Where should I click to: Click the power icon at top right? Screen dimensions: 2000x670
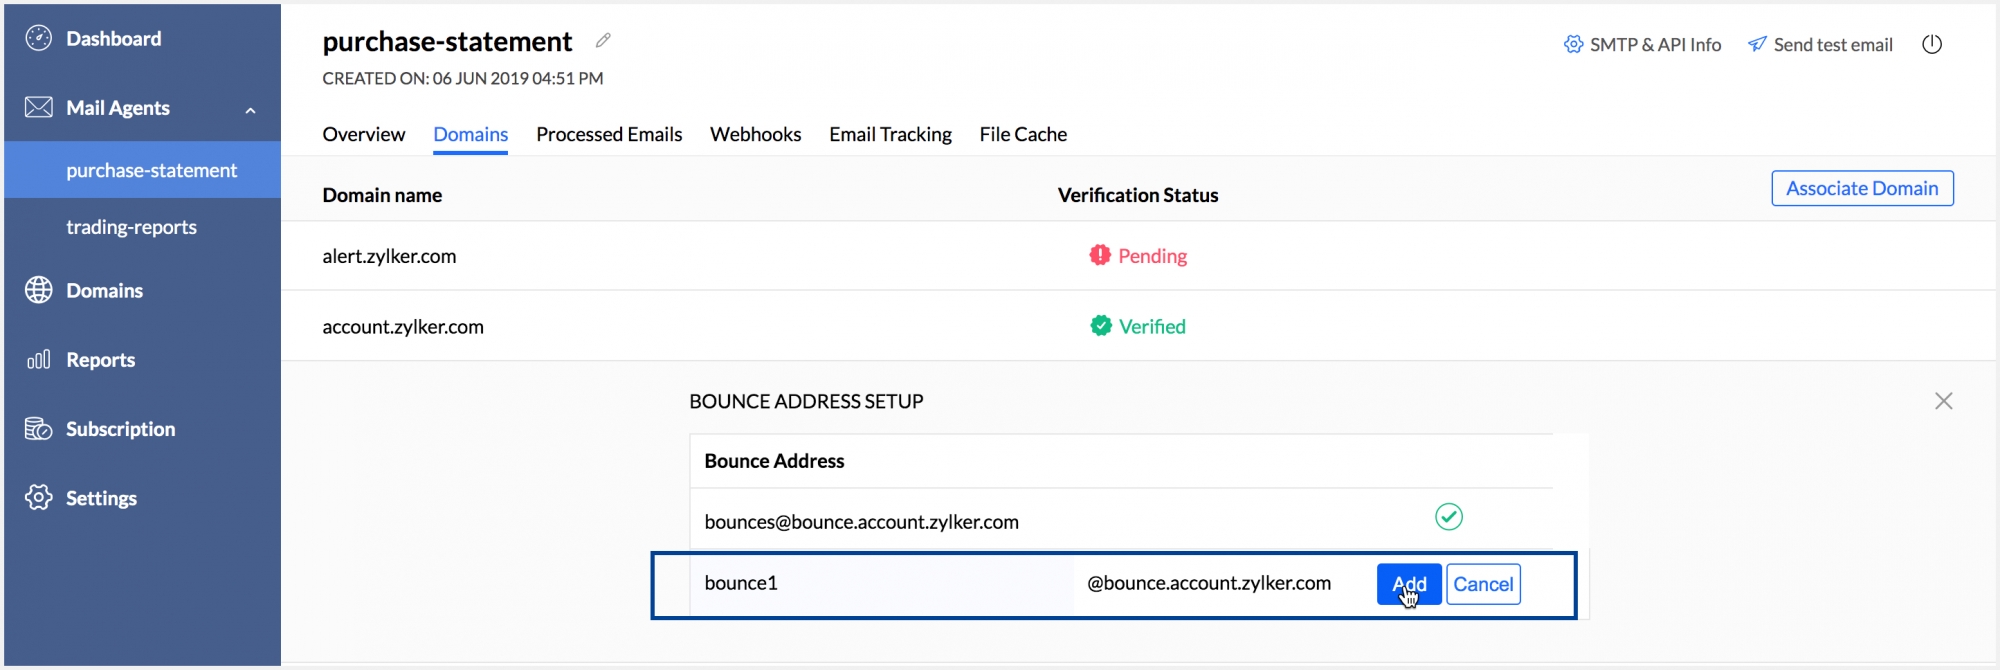coord(1932,44)
